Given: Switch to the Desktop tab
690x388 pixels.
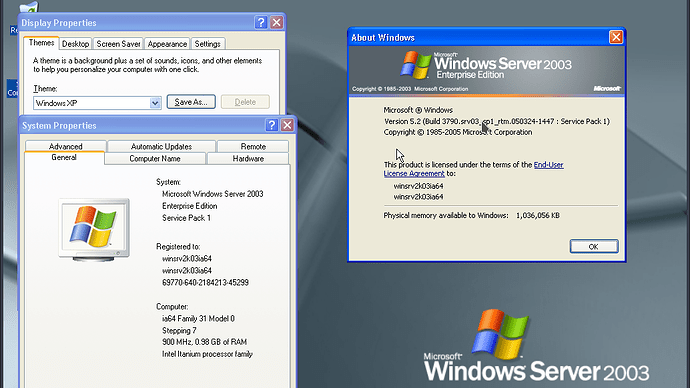Looking at the screenshot, I should point(75,44).
